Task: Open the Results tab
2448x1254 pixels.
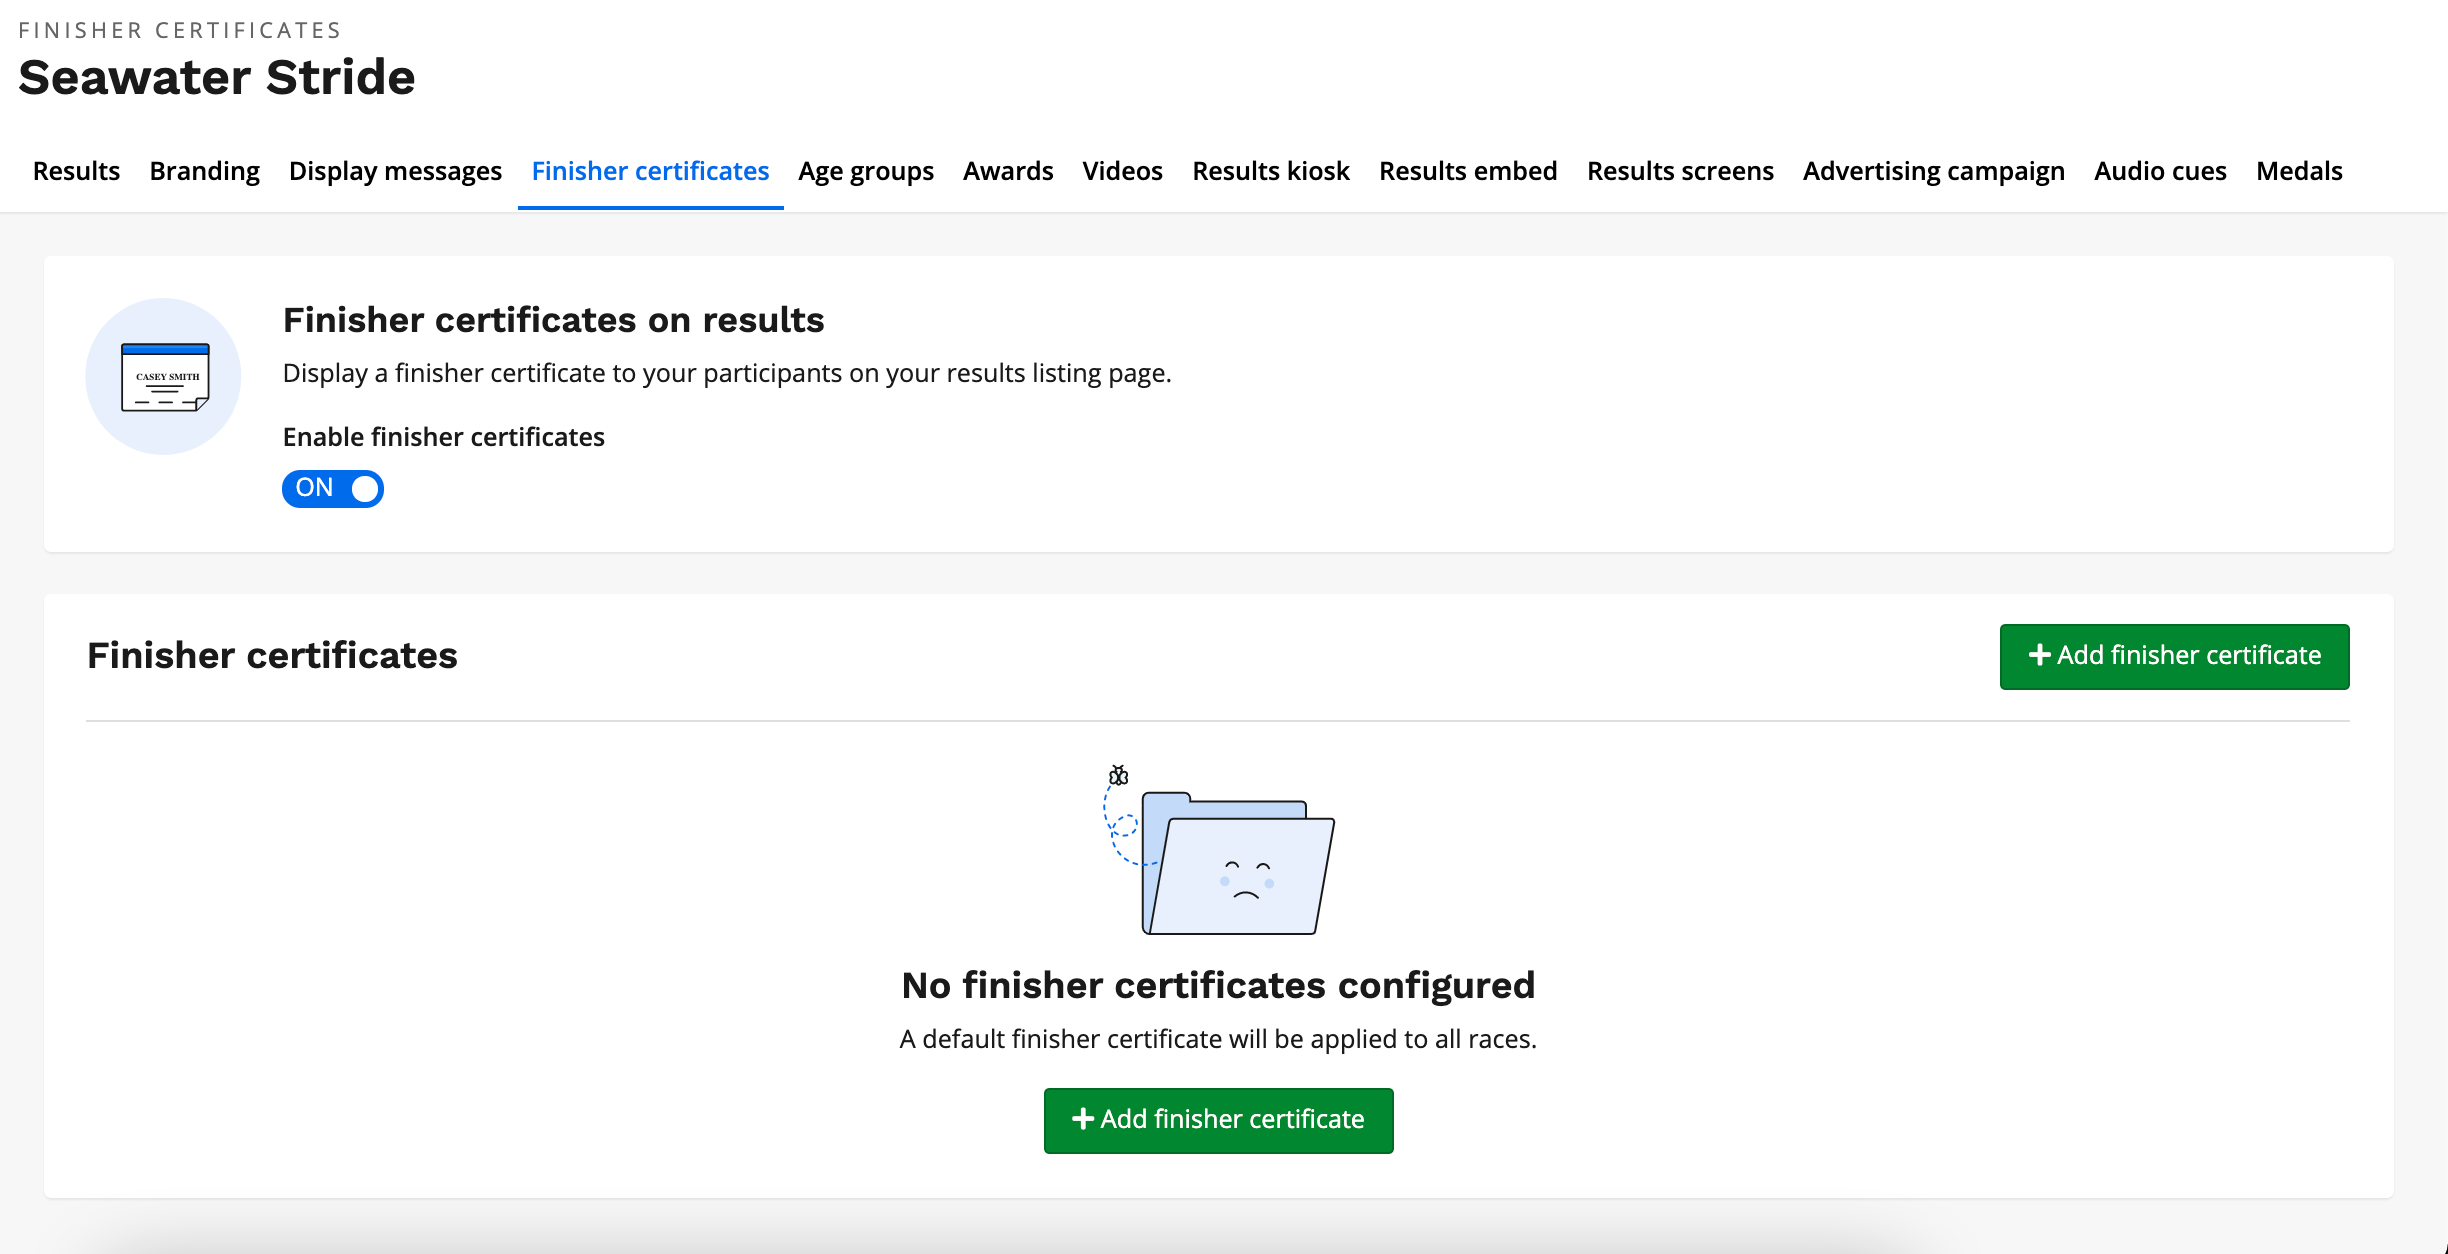Action: click(x=76, y=171)
